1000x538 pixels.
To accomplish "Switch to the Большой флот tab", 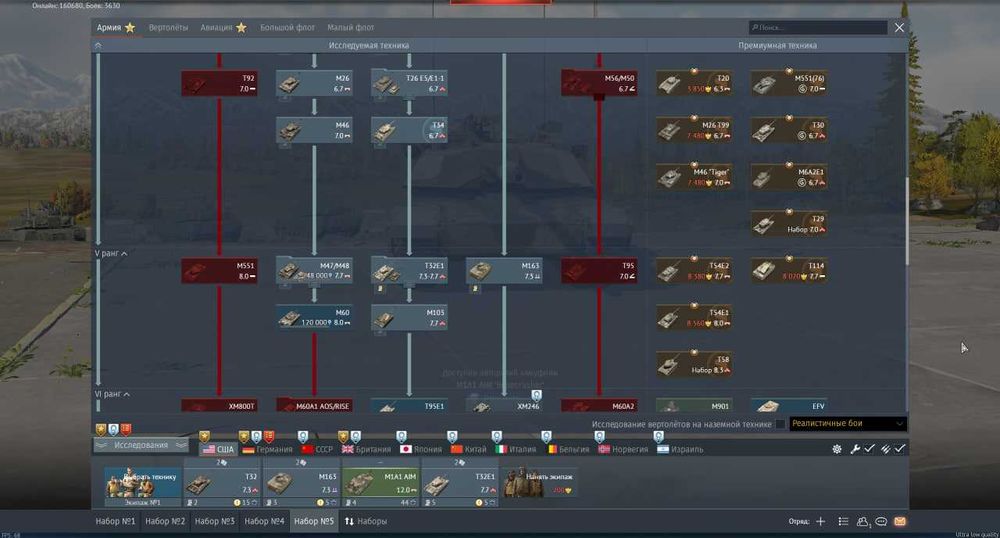I will click(x=288, y=27).
